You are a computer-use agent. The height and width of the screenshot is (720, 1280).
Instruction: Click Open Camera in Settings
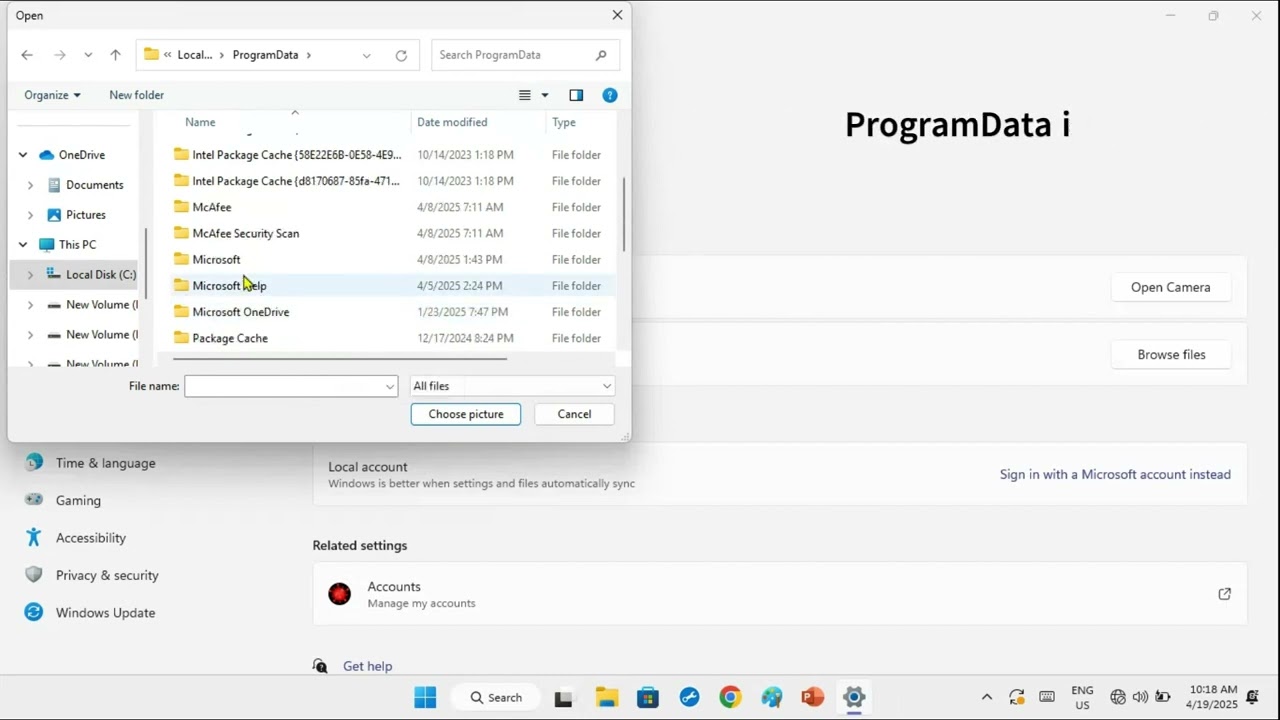coord(1171,287)
